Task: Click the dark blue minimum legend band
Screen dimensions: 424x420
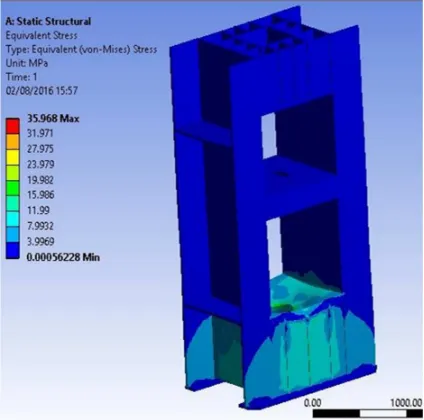Action: tap(12, 250)
